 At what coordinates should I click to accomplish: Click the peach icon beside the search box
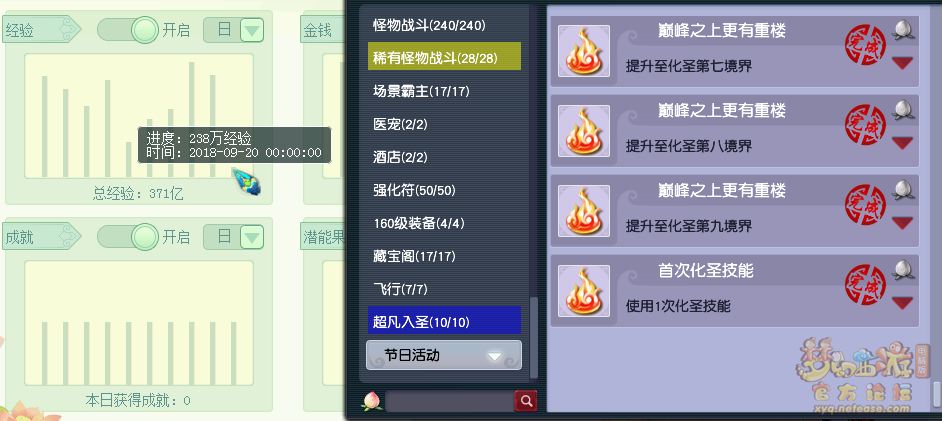tap(371, 401)
